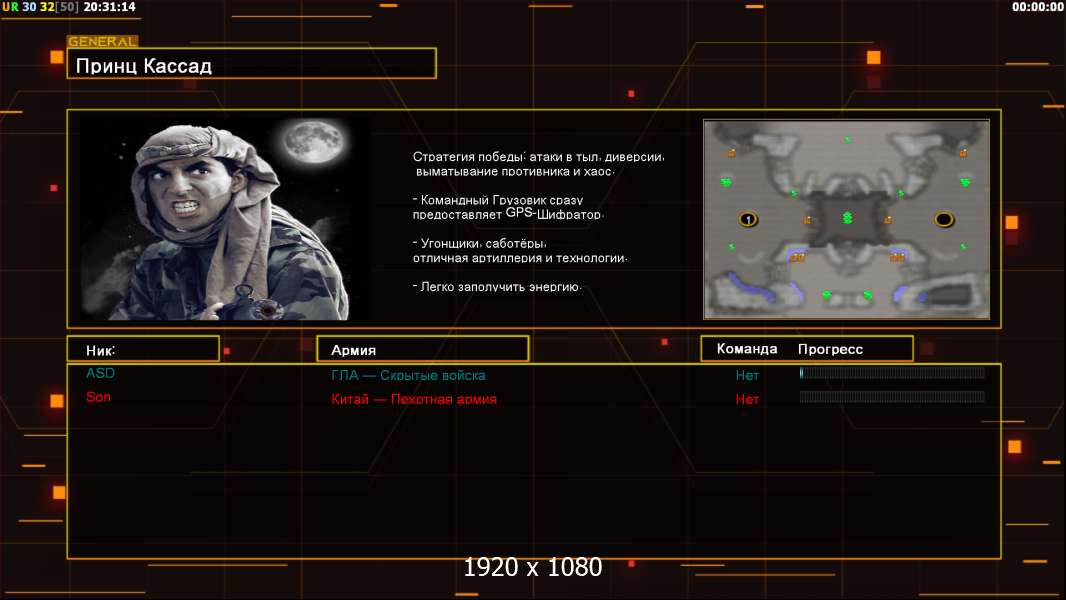Select the 'Прогресс' column header
The height and width of the screenshot is (600, 1066).
click(x=830, y=349)
